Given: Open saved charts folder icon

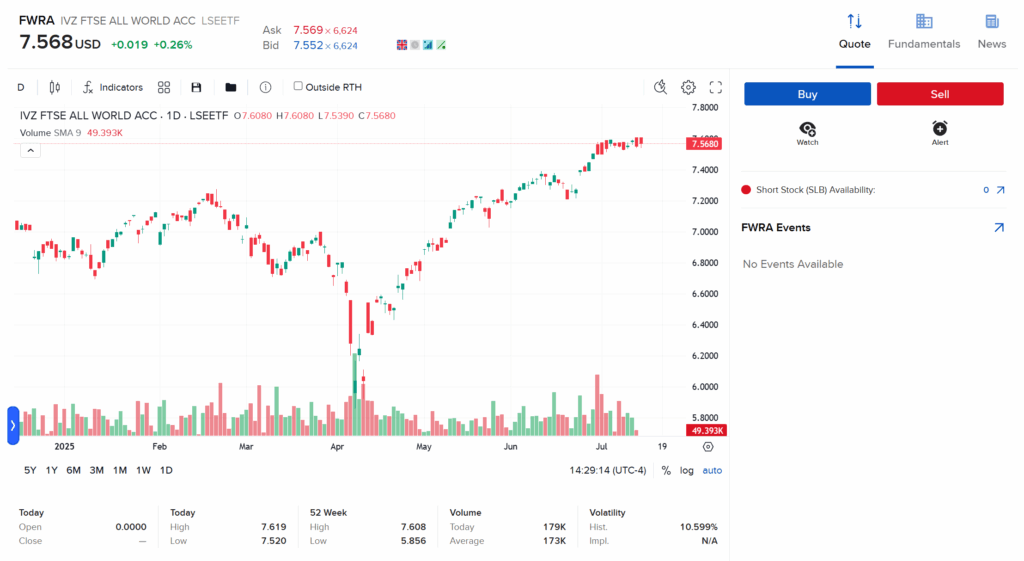Looking at the screenshot, I should tap(231, 87).
